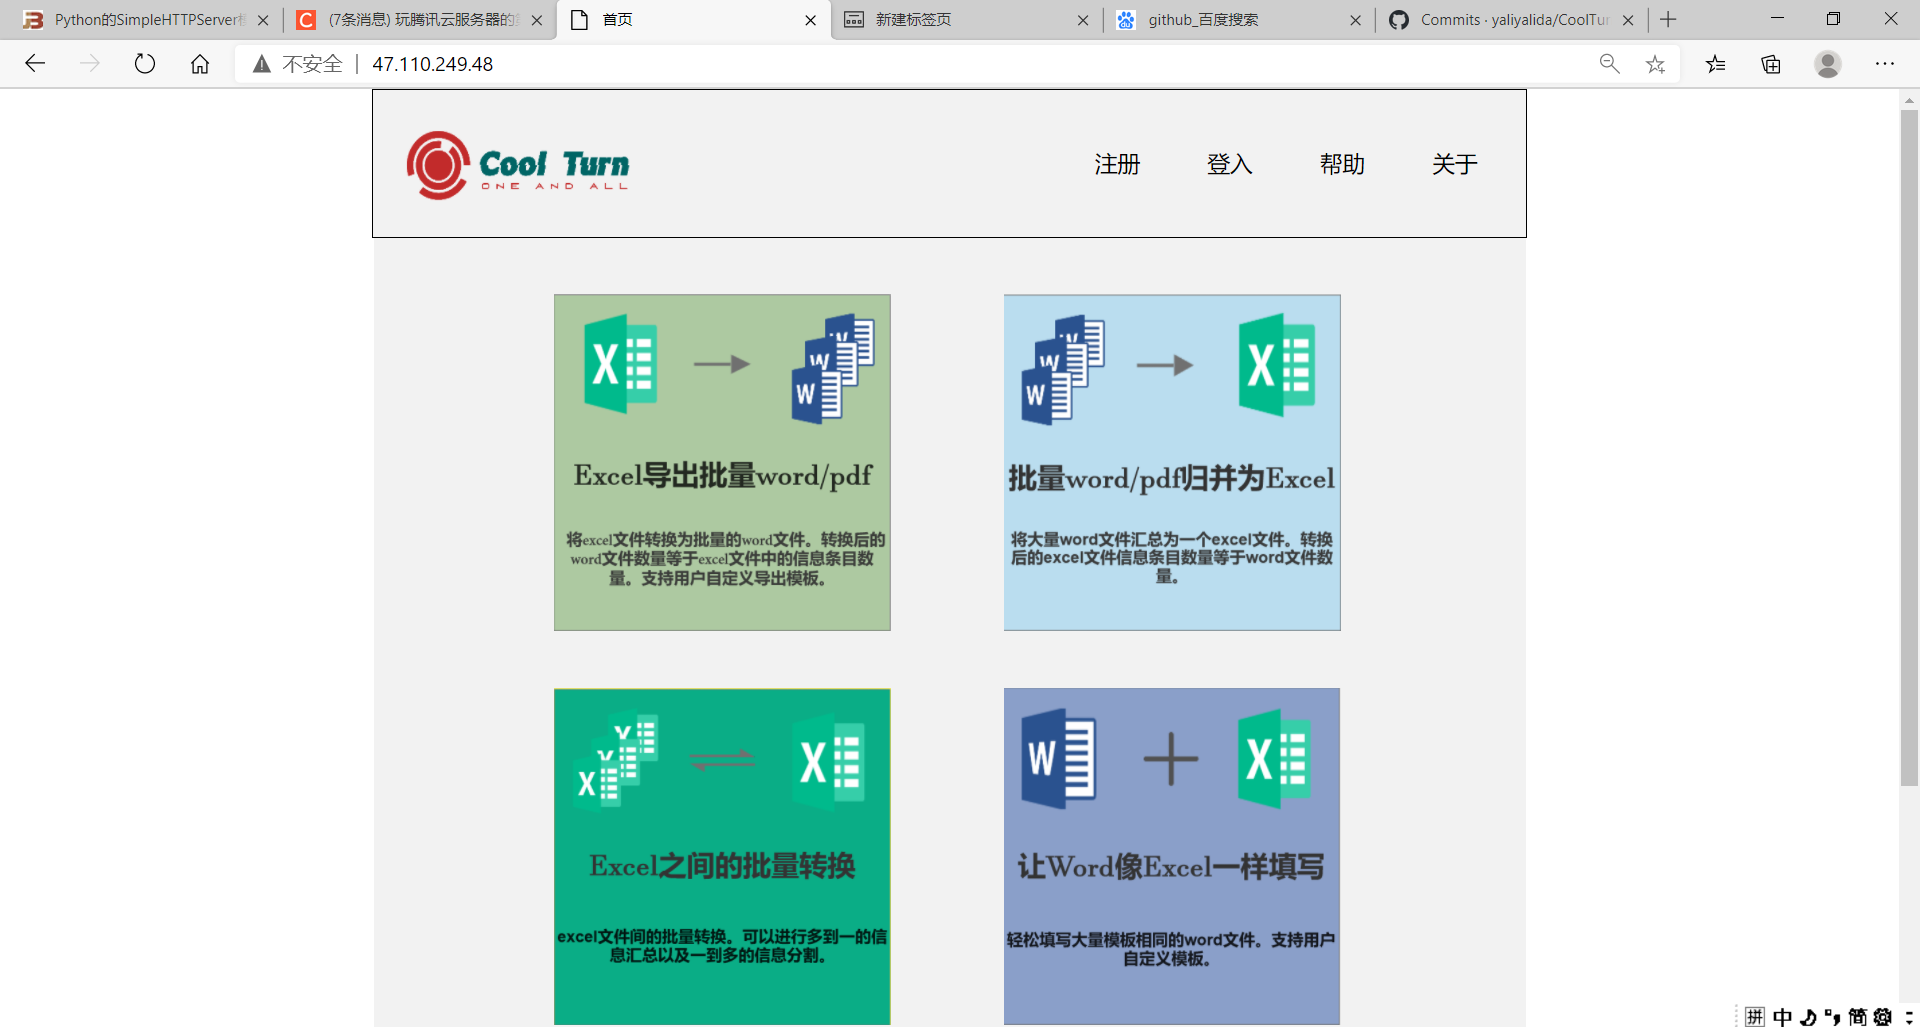This screenshot has width=1920, height=1027.
Task: Click description text of word merge card
Action: (1172, 557)
